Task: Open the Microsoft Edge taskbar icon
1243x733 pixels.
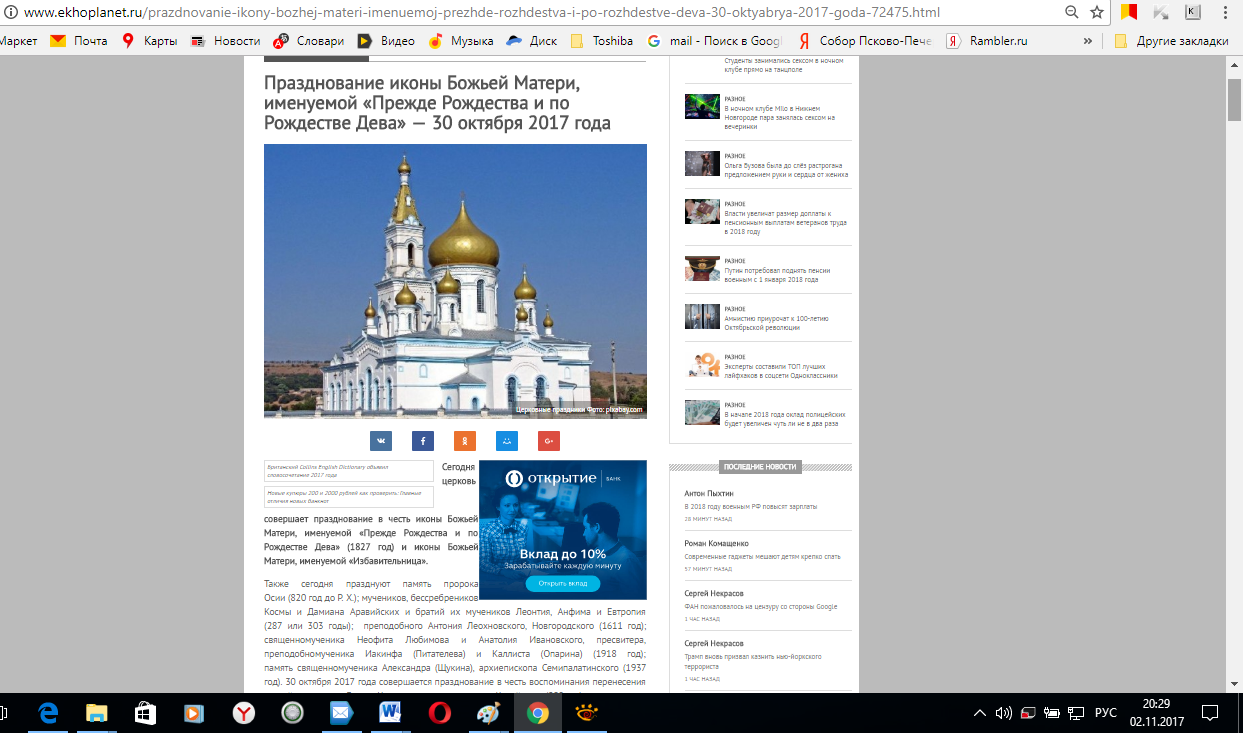Action: 47,713
